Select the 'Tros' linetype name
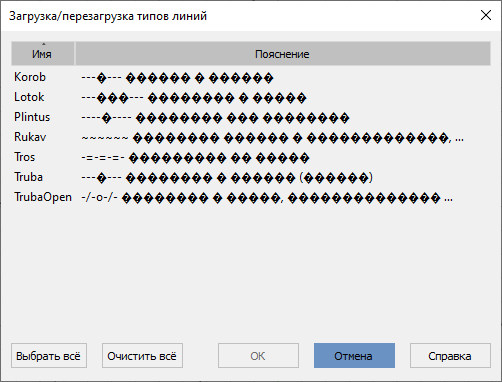 click(25, 157)
